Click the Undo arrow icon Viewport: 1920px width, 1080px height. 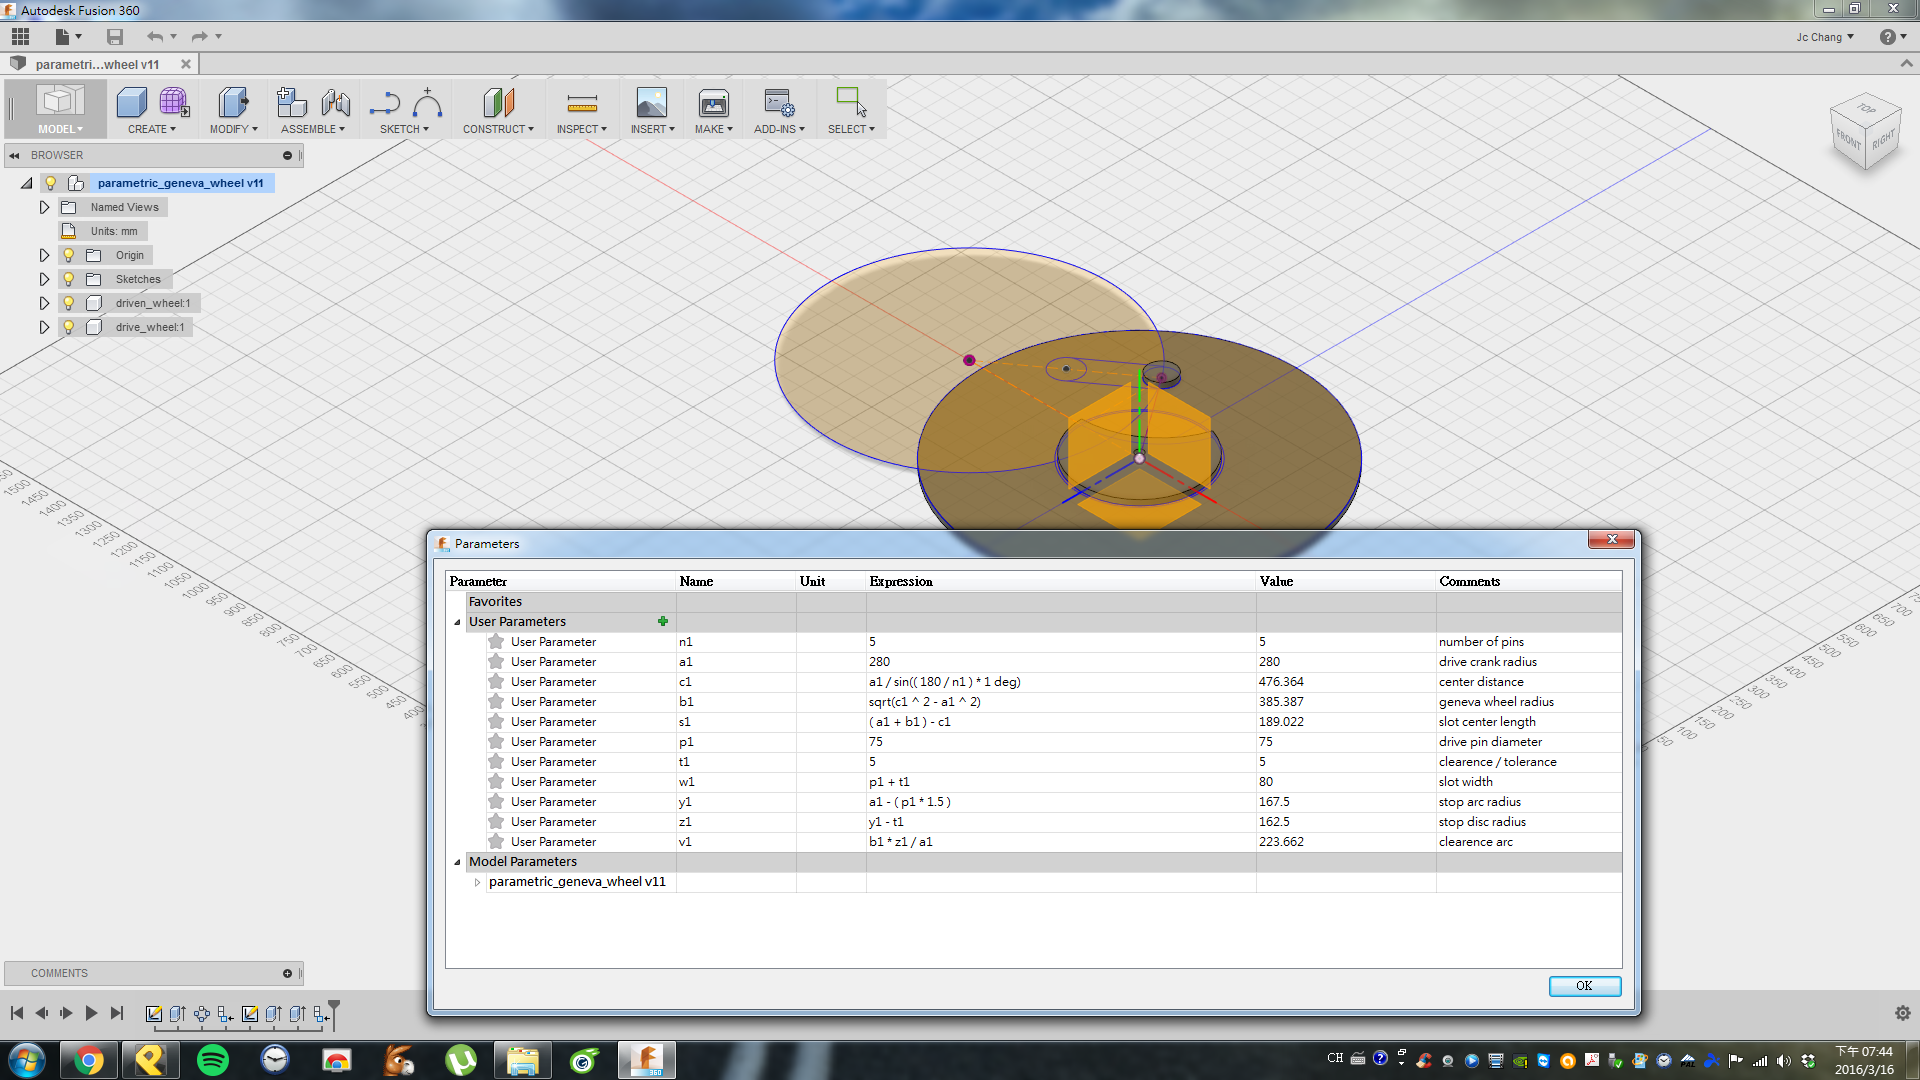pos(155,37)
